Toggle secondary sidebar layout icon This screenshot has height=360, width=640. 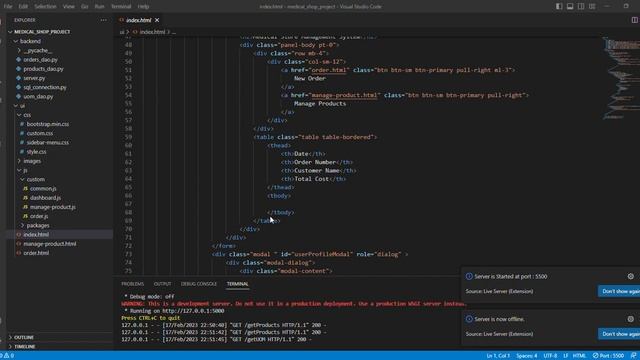tap(581, 7)
